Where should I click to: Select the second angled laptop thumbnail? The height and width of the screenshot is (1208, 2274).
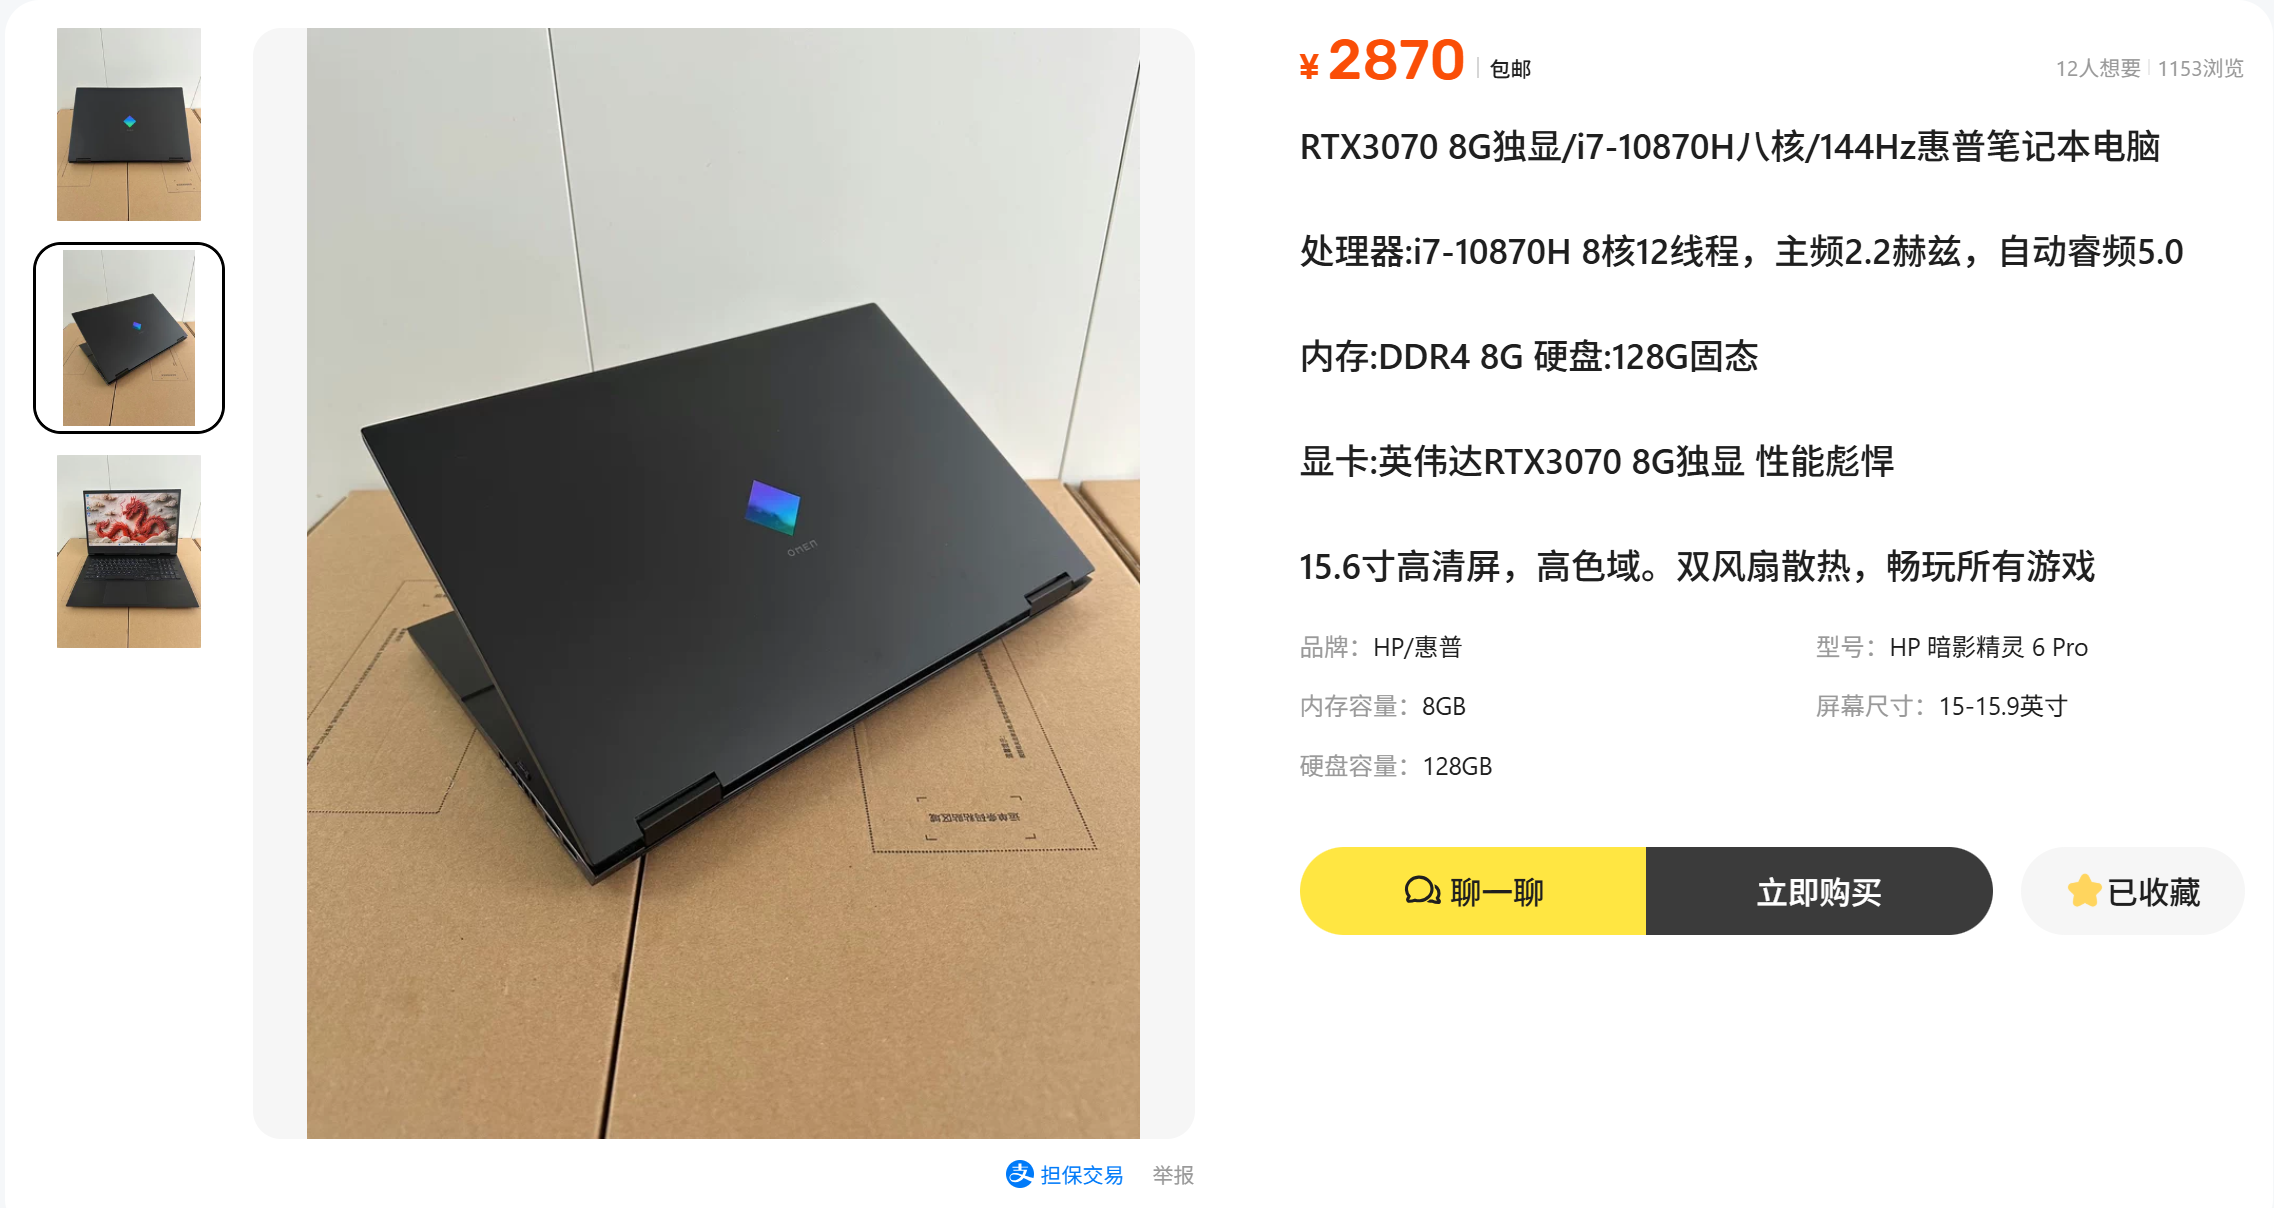129,338
